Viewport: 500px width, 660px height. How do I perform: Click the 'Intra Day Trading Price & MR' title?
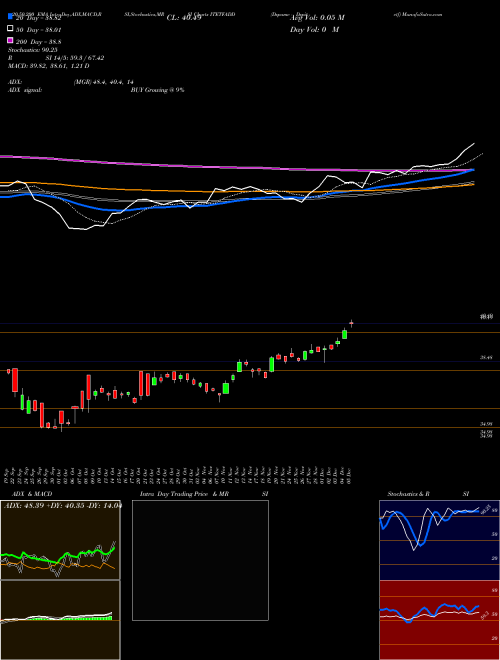tap(184, 494)
